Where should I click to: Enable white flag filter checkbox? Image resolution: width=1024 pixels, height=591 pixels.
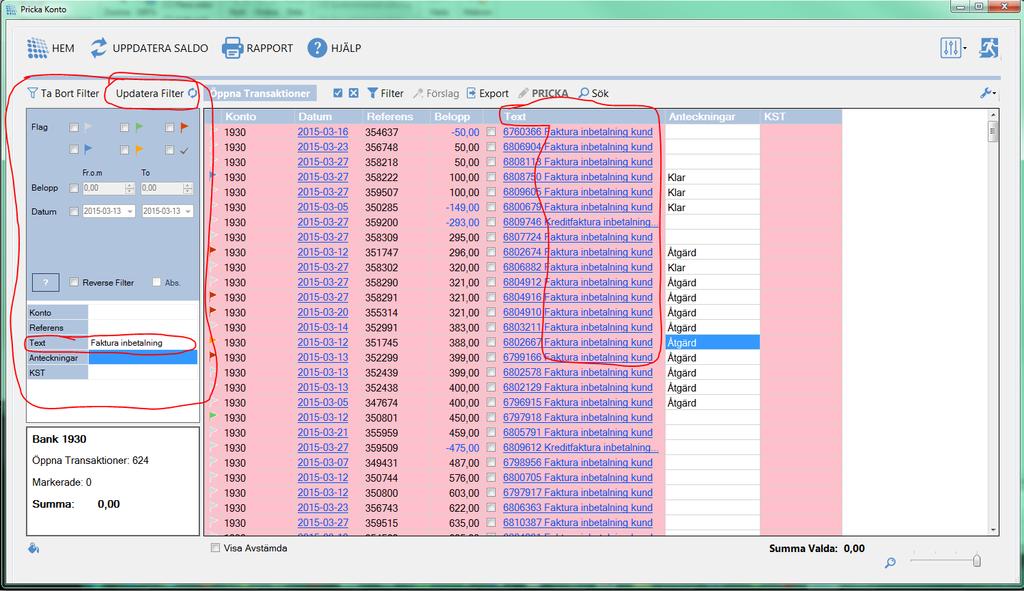[x=74, y=127]
